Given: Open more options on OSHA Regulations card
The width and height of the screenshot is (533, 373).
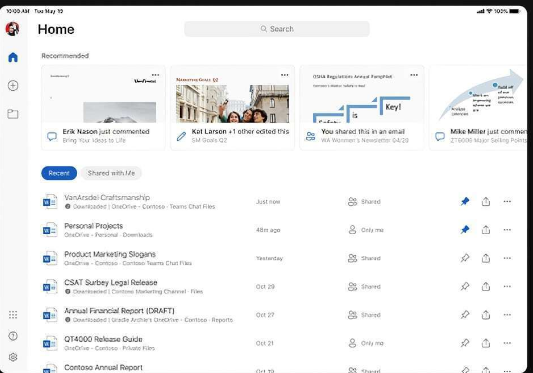Looking at the screenshot, I should point(414,75).
